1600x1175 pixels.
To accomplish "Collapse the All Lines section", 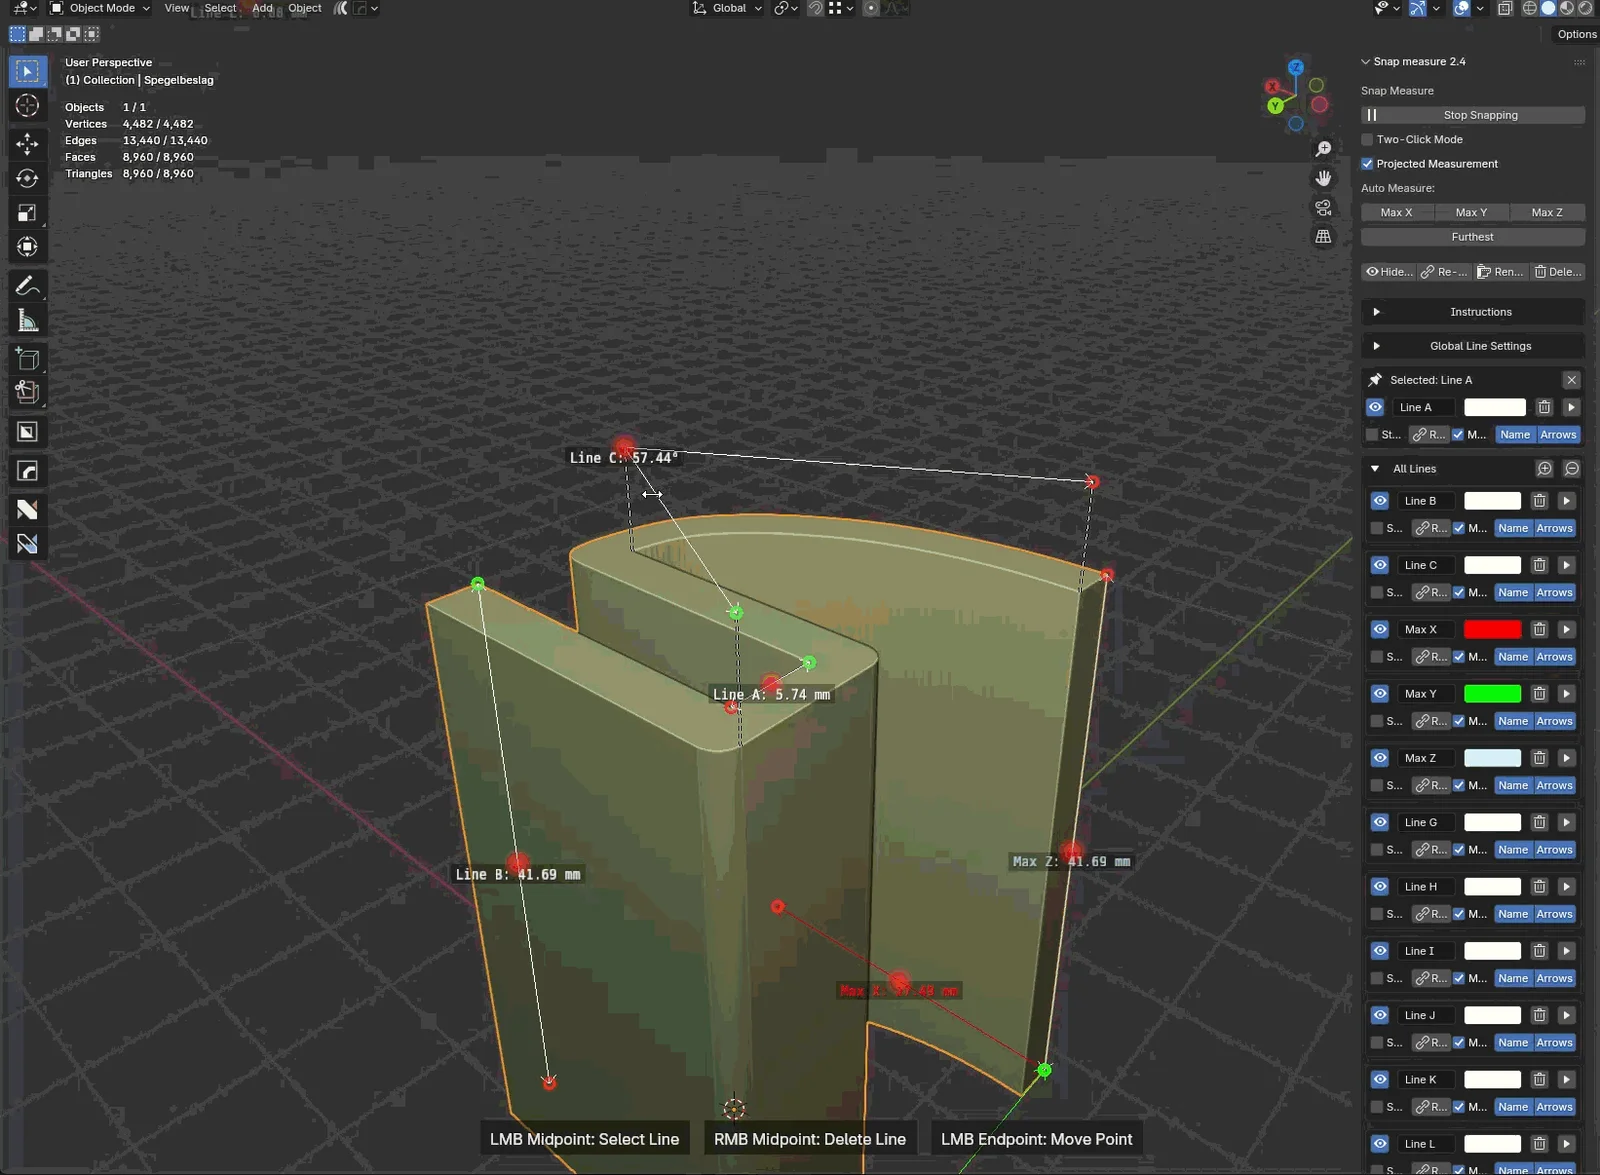I will [1376, 468].
